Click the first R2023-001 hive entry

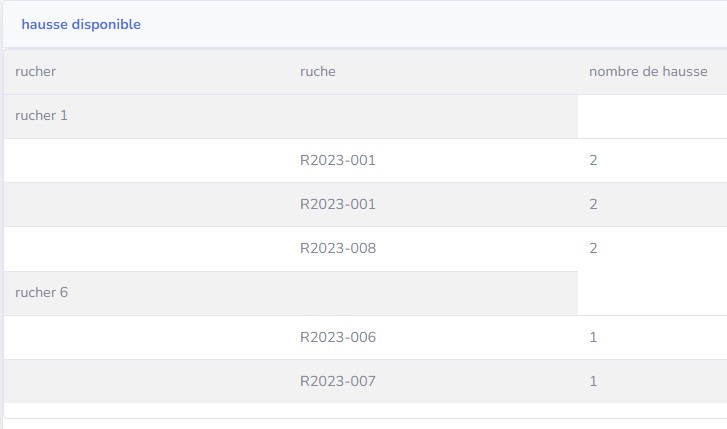point(338,160)
